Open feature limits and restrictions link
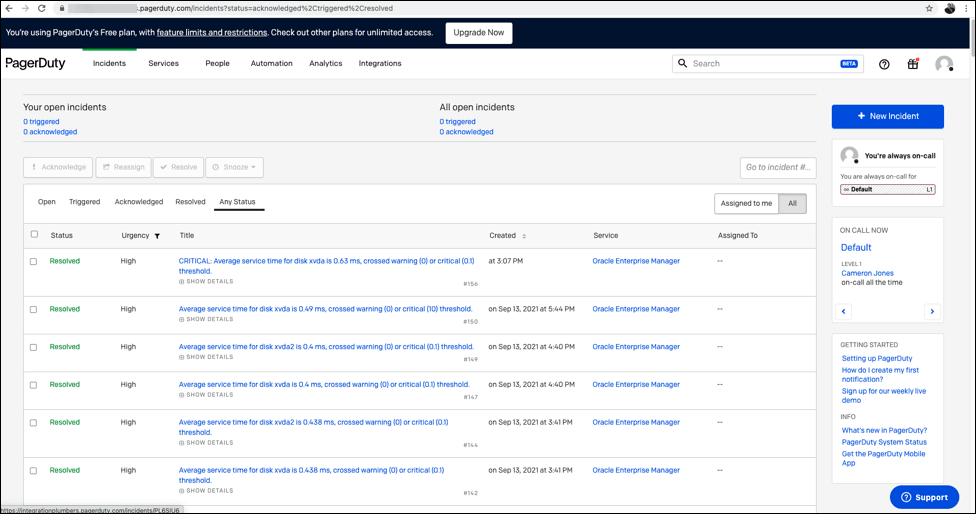Screen dimensions: 976x514 point(212,32)
